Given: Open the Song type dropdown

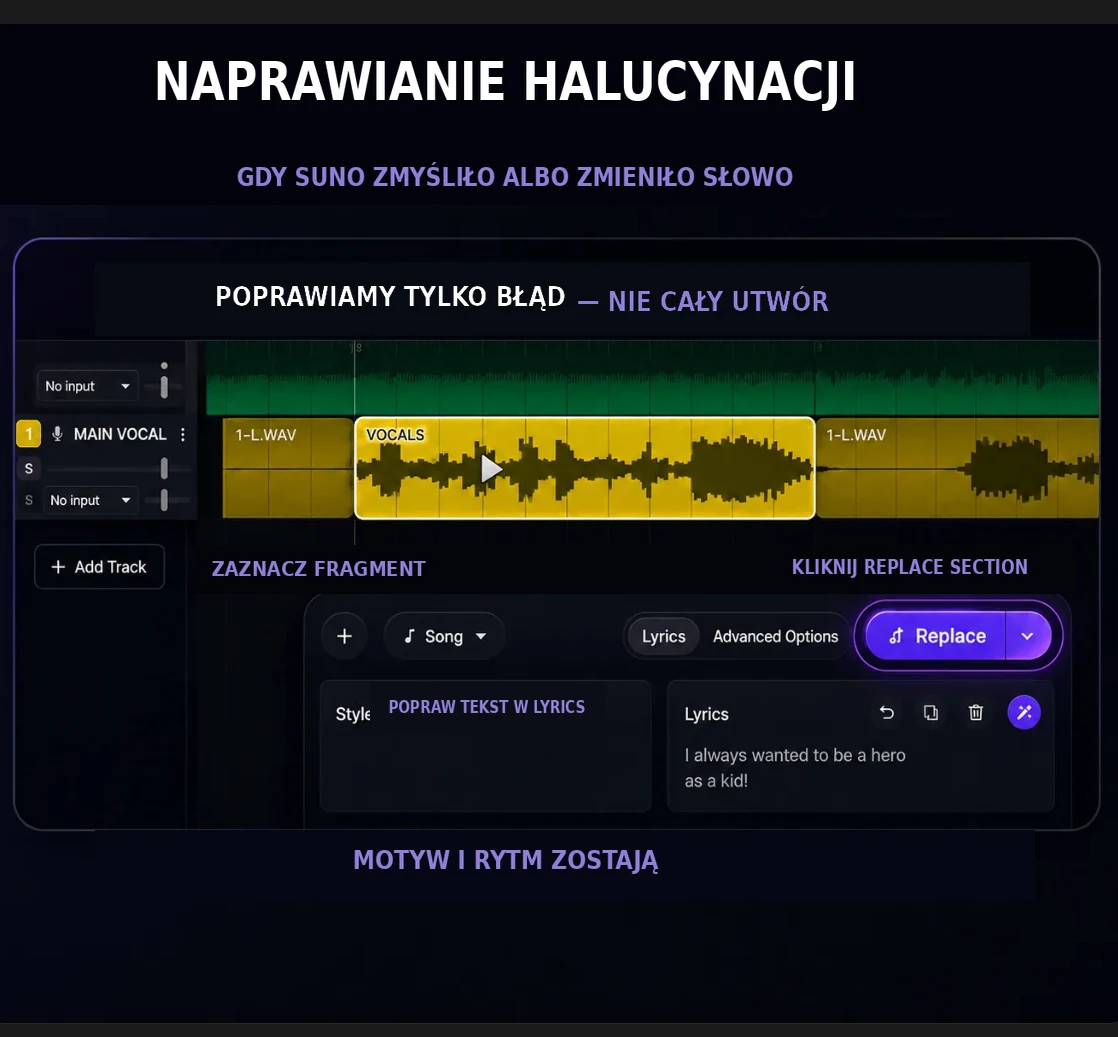Looking at the screenshot, I should click(444, 636).
